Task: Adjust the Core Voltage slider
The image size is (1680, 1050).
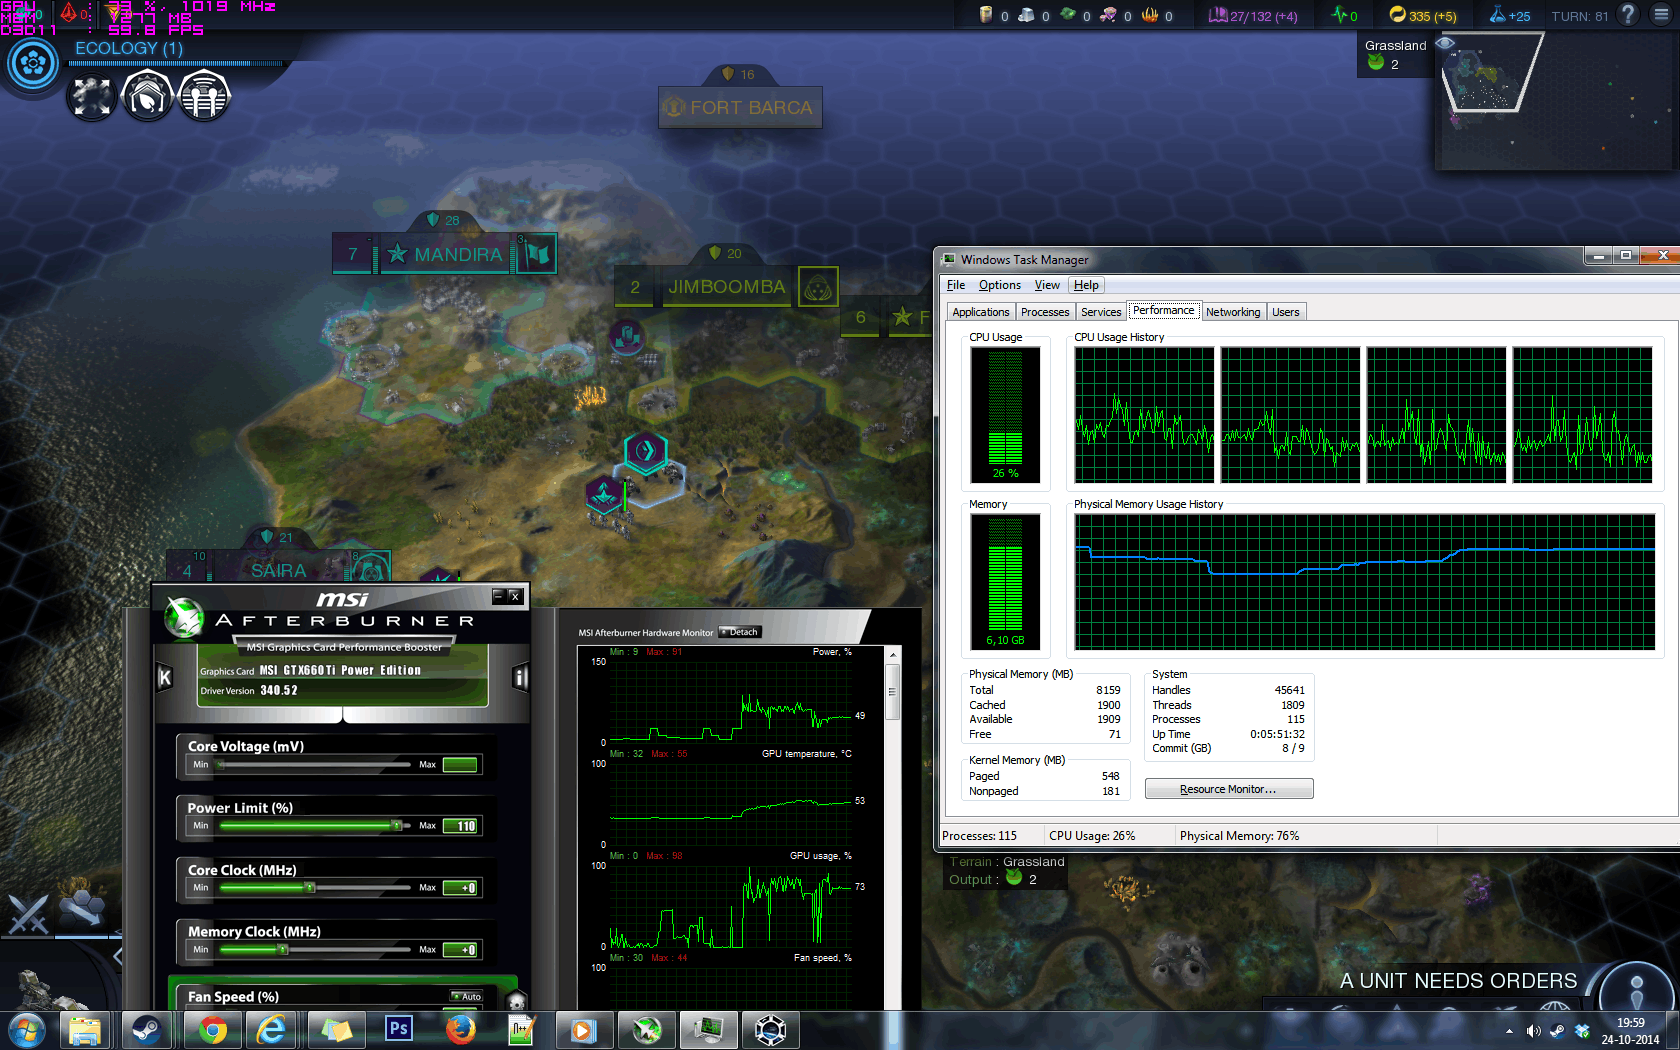Action: click(314, 764)
